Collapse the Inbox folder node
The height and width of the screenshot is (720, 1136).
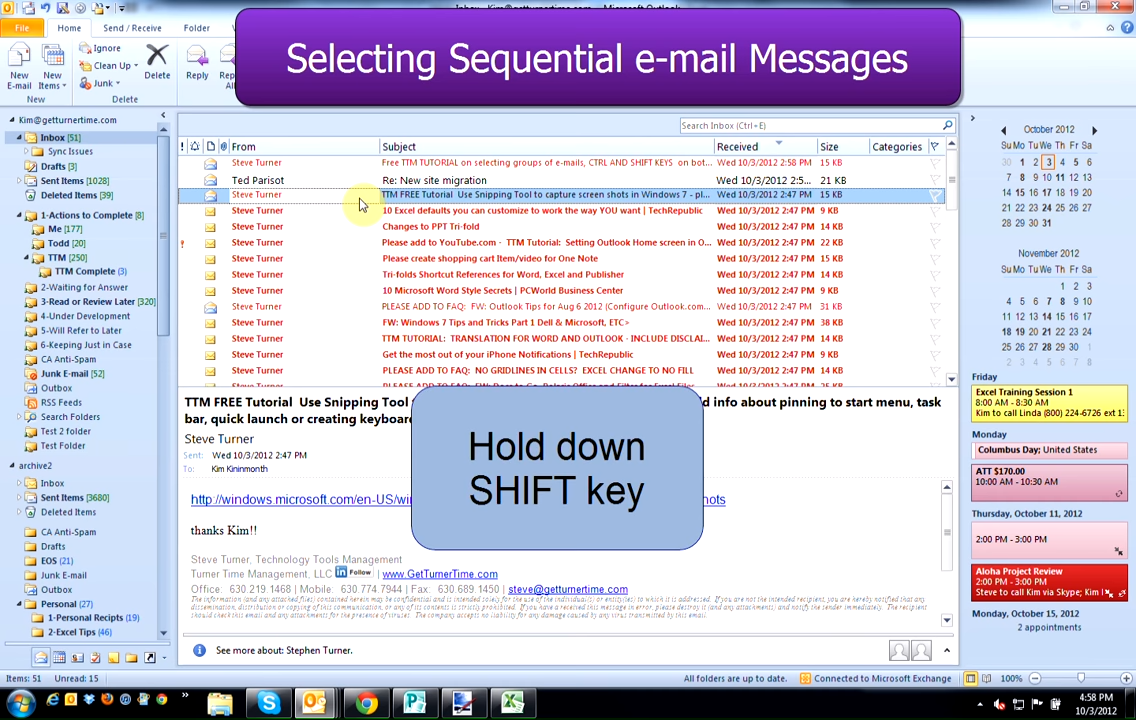coord(19,137)
